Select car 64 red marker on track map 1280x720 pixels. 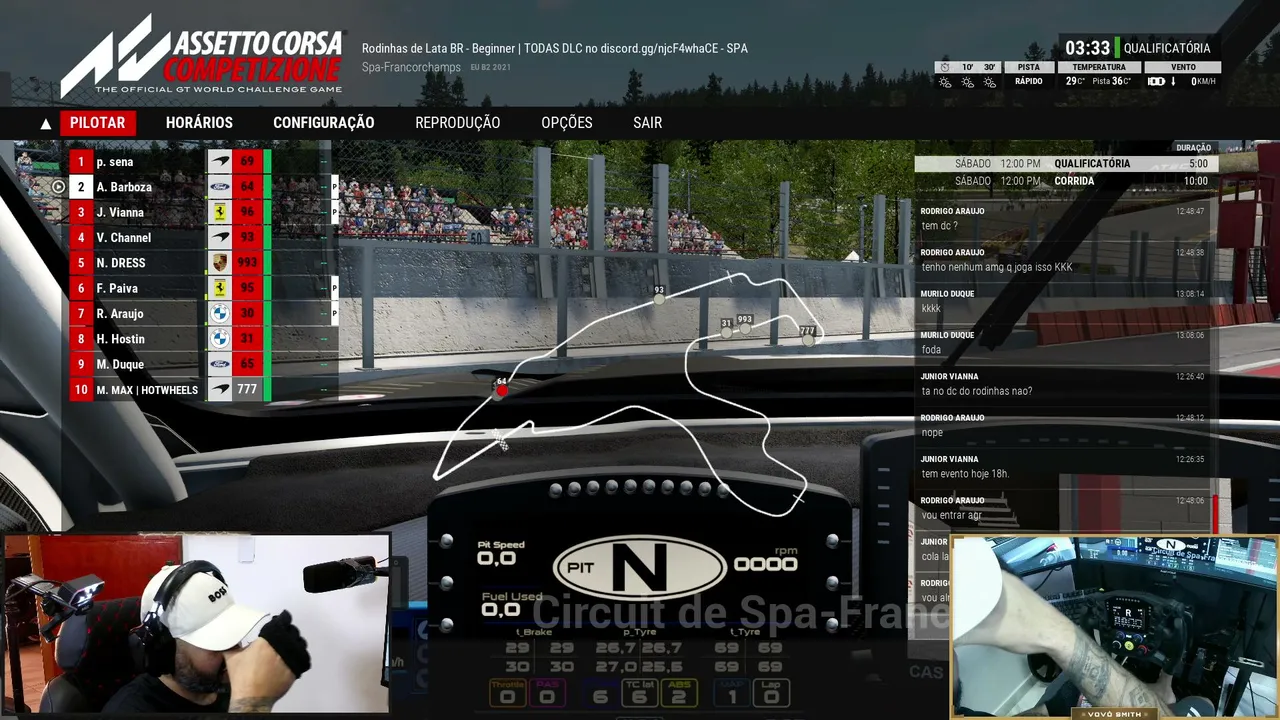coord(501,389)
